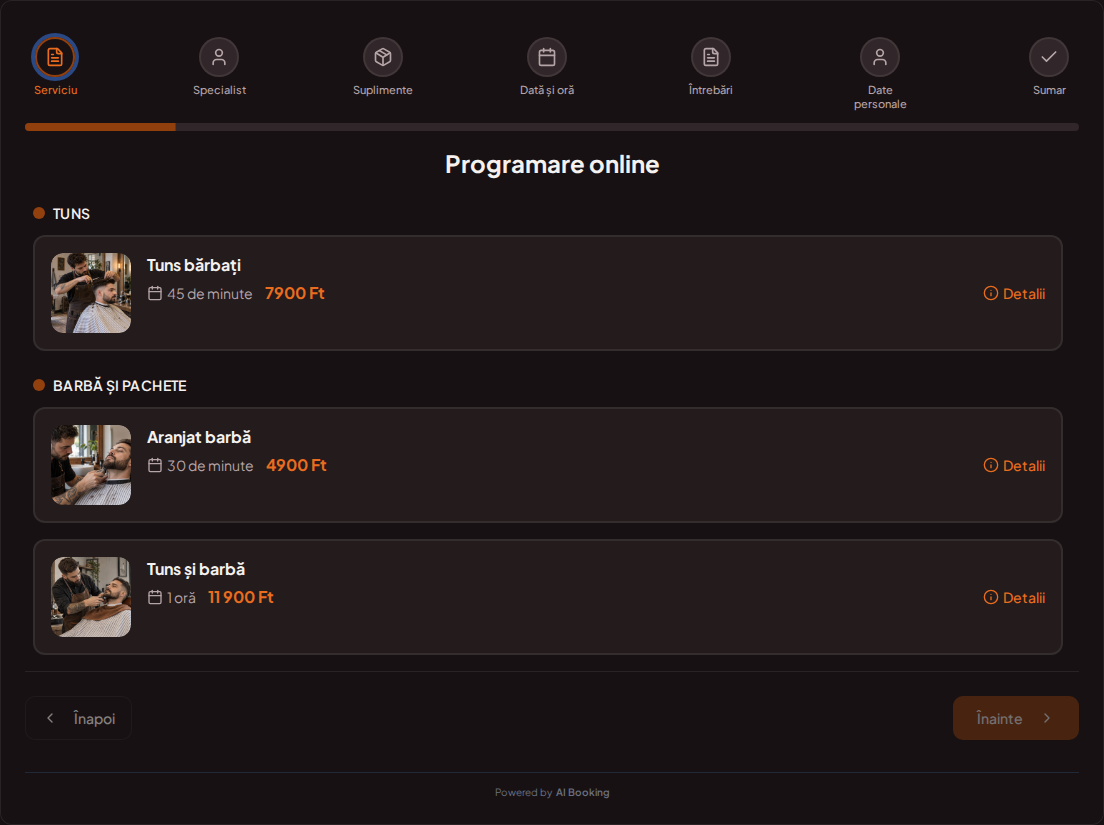Select the Aranjat barbă thumbnail image
Screen dimensions: 1104x825
point(91,465)
